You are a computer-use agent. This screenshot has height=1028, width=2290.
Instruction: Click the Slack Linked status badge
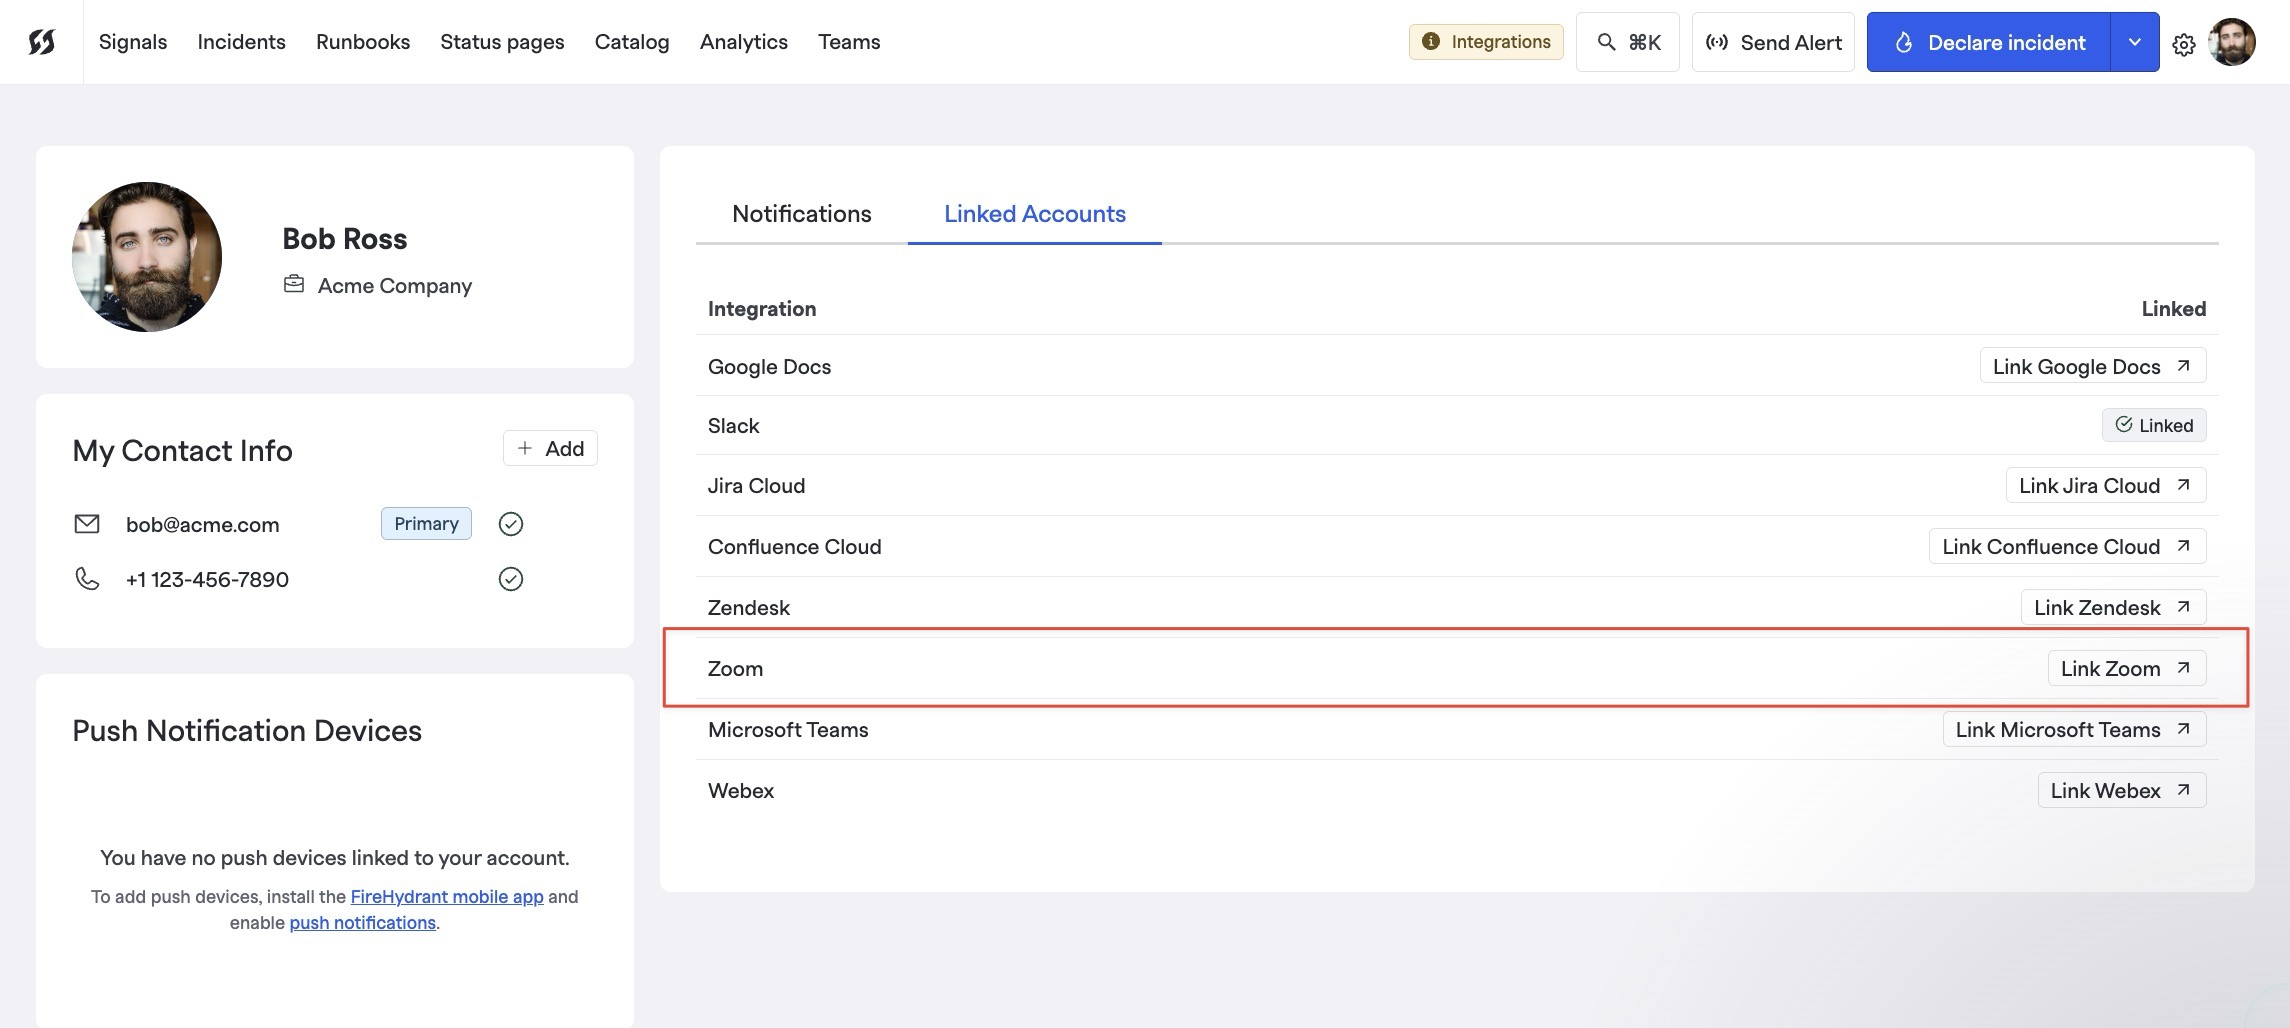[x=2154, y=425]
